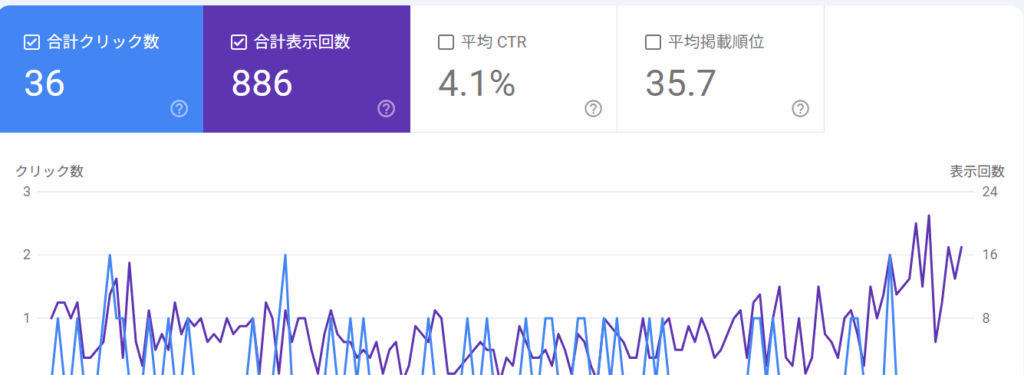This screenshot has width=1024, height=375.
Task: Open help icon on 合計表示回数 card
Action: tap(386, 109)
